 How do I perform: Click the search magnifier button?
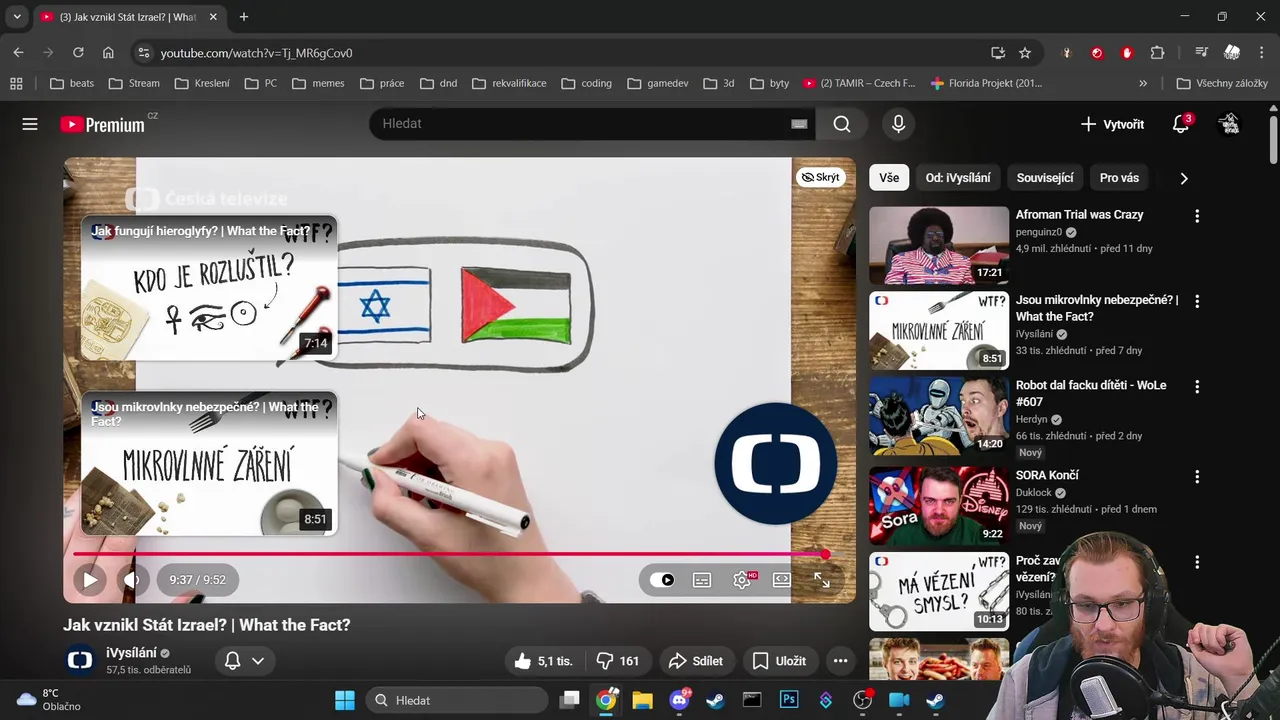842,124
